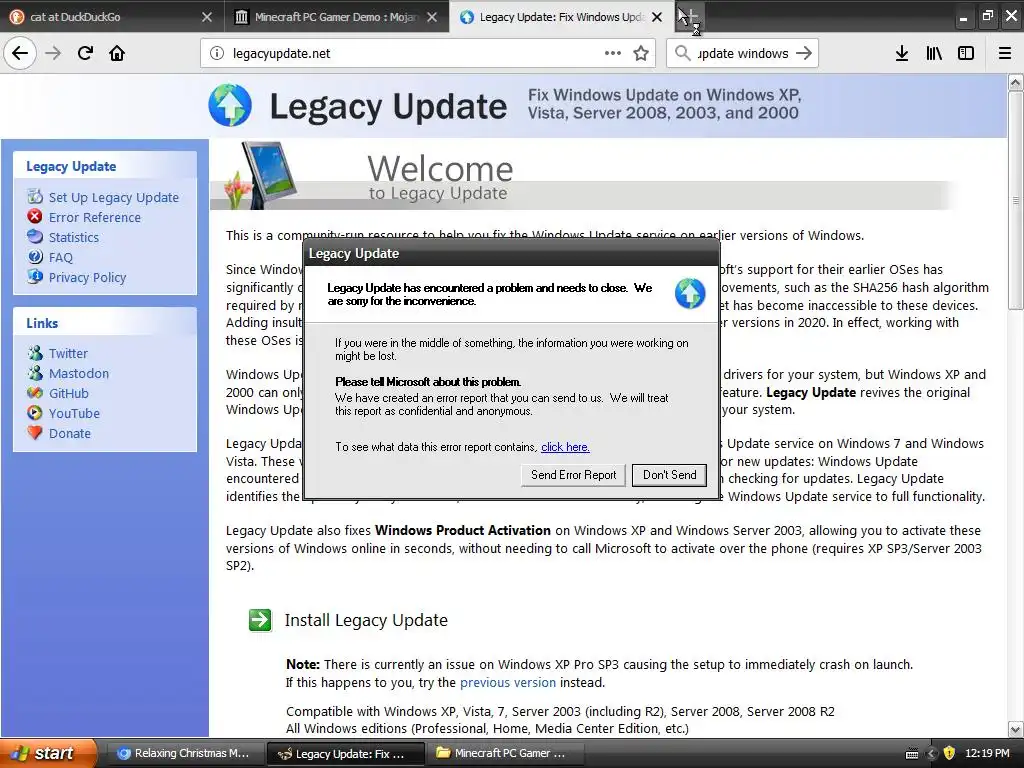Open the Library toolbar icon

click(x=934, y=53)
